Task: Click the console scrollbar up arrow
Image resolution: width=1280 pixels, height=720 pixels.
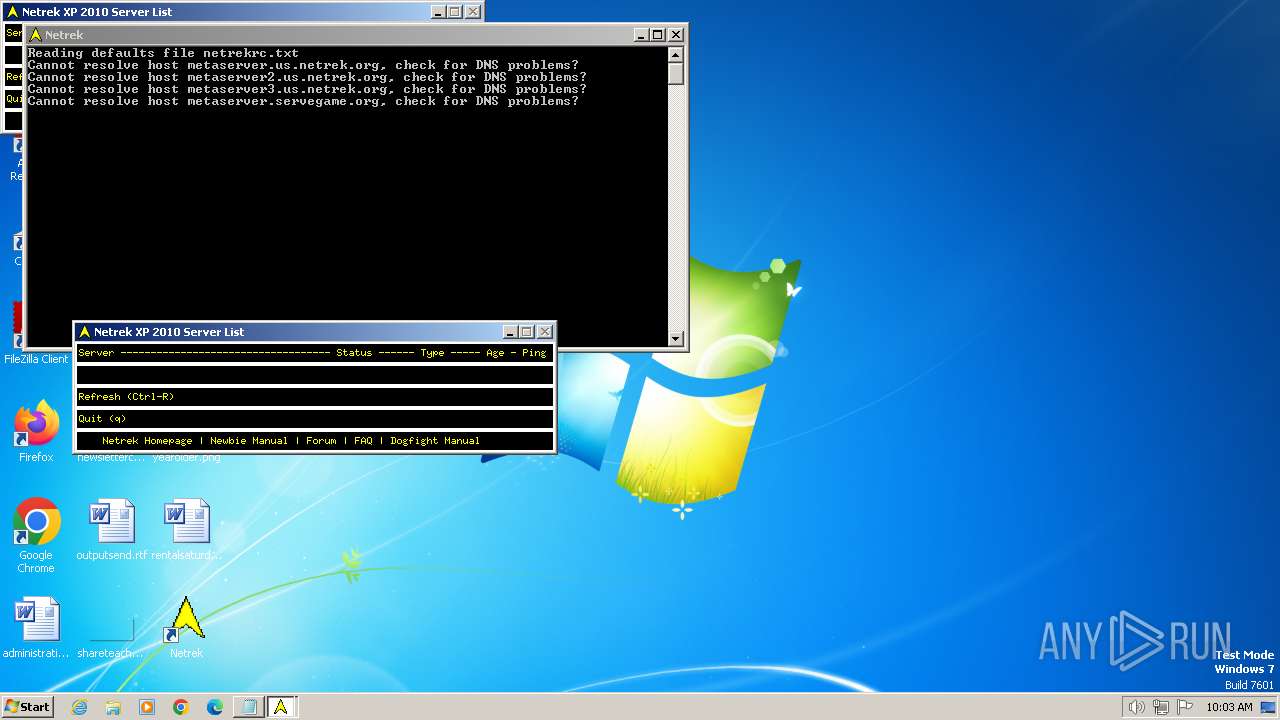Action: pyautogui.click(x=676, y=55)
